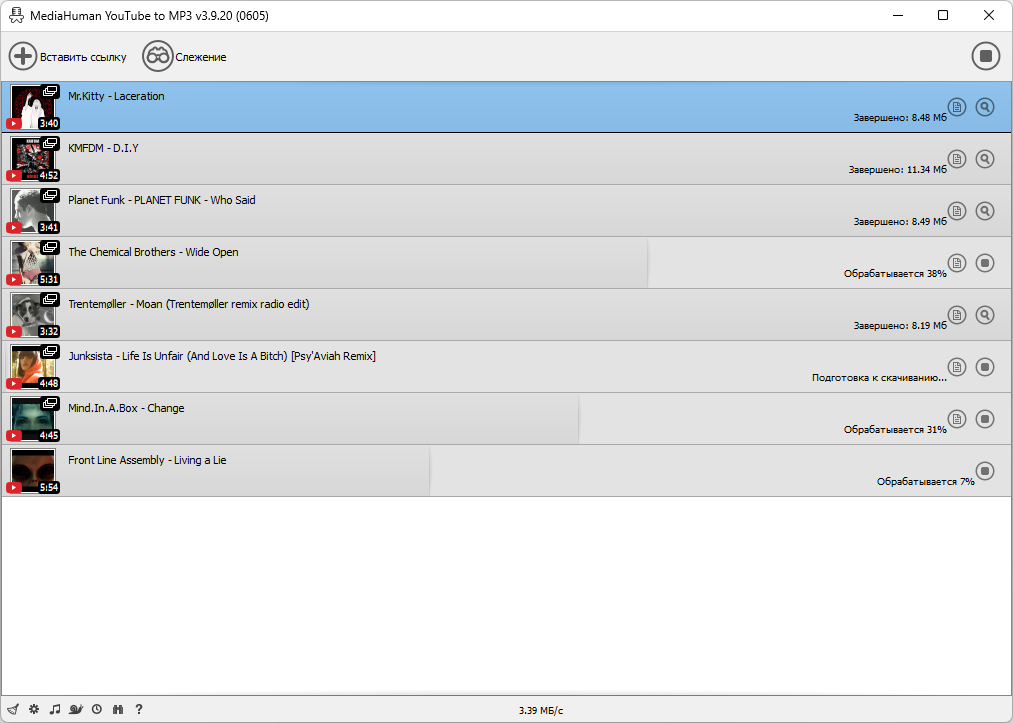Image resolution: width=1013 pixels, height=723 pixels.
Task: Click the Paste link plus icon
Action: click(x=23, y=56)
